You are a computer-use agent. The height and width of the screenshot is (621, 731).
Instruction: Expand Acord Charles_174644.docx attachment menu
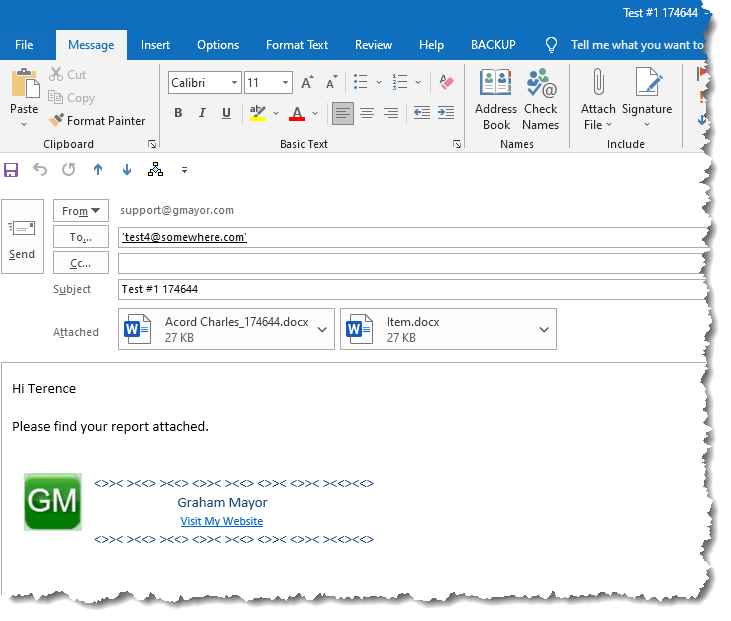click(x=322, y=330)
